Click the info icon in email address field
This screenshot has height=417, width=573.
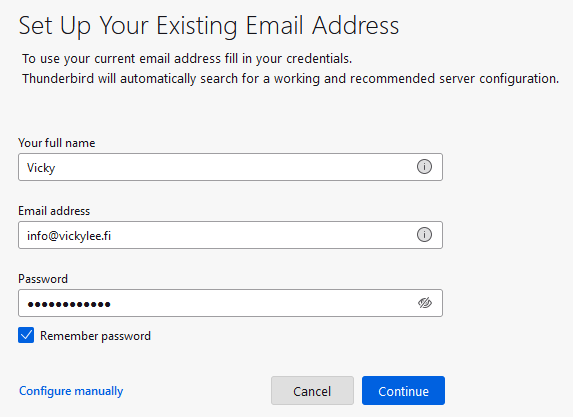point(424,235)
